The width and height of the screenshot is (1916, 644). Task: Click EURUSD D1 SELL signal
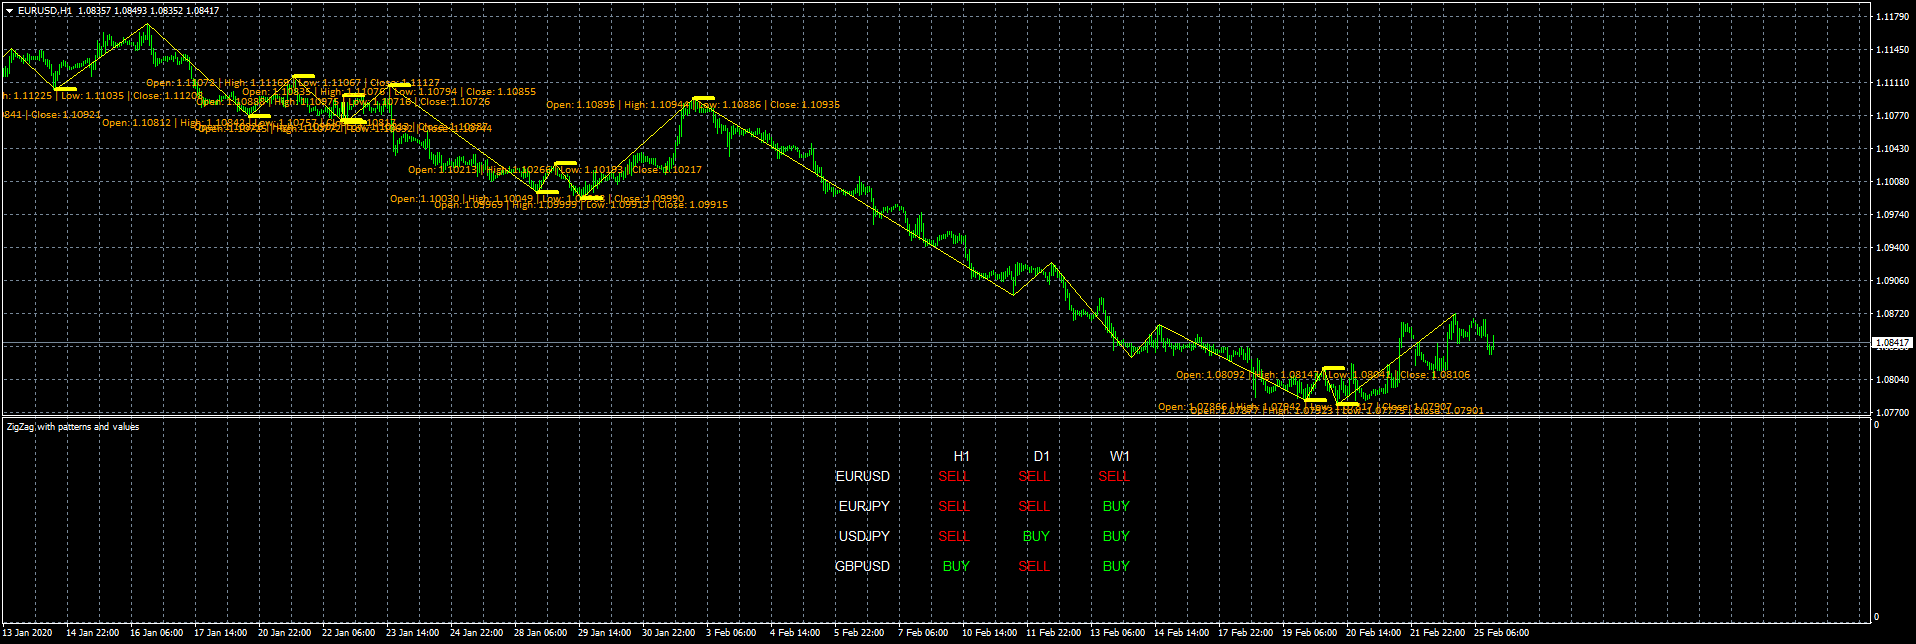pos(1034,476)
